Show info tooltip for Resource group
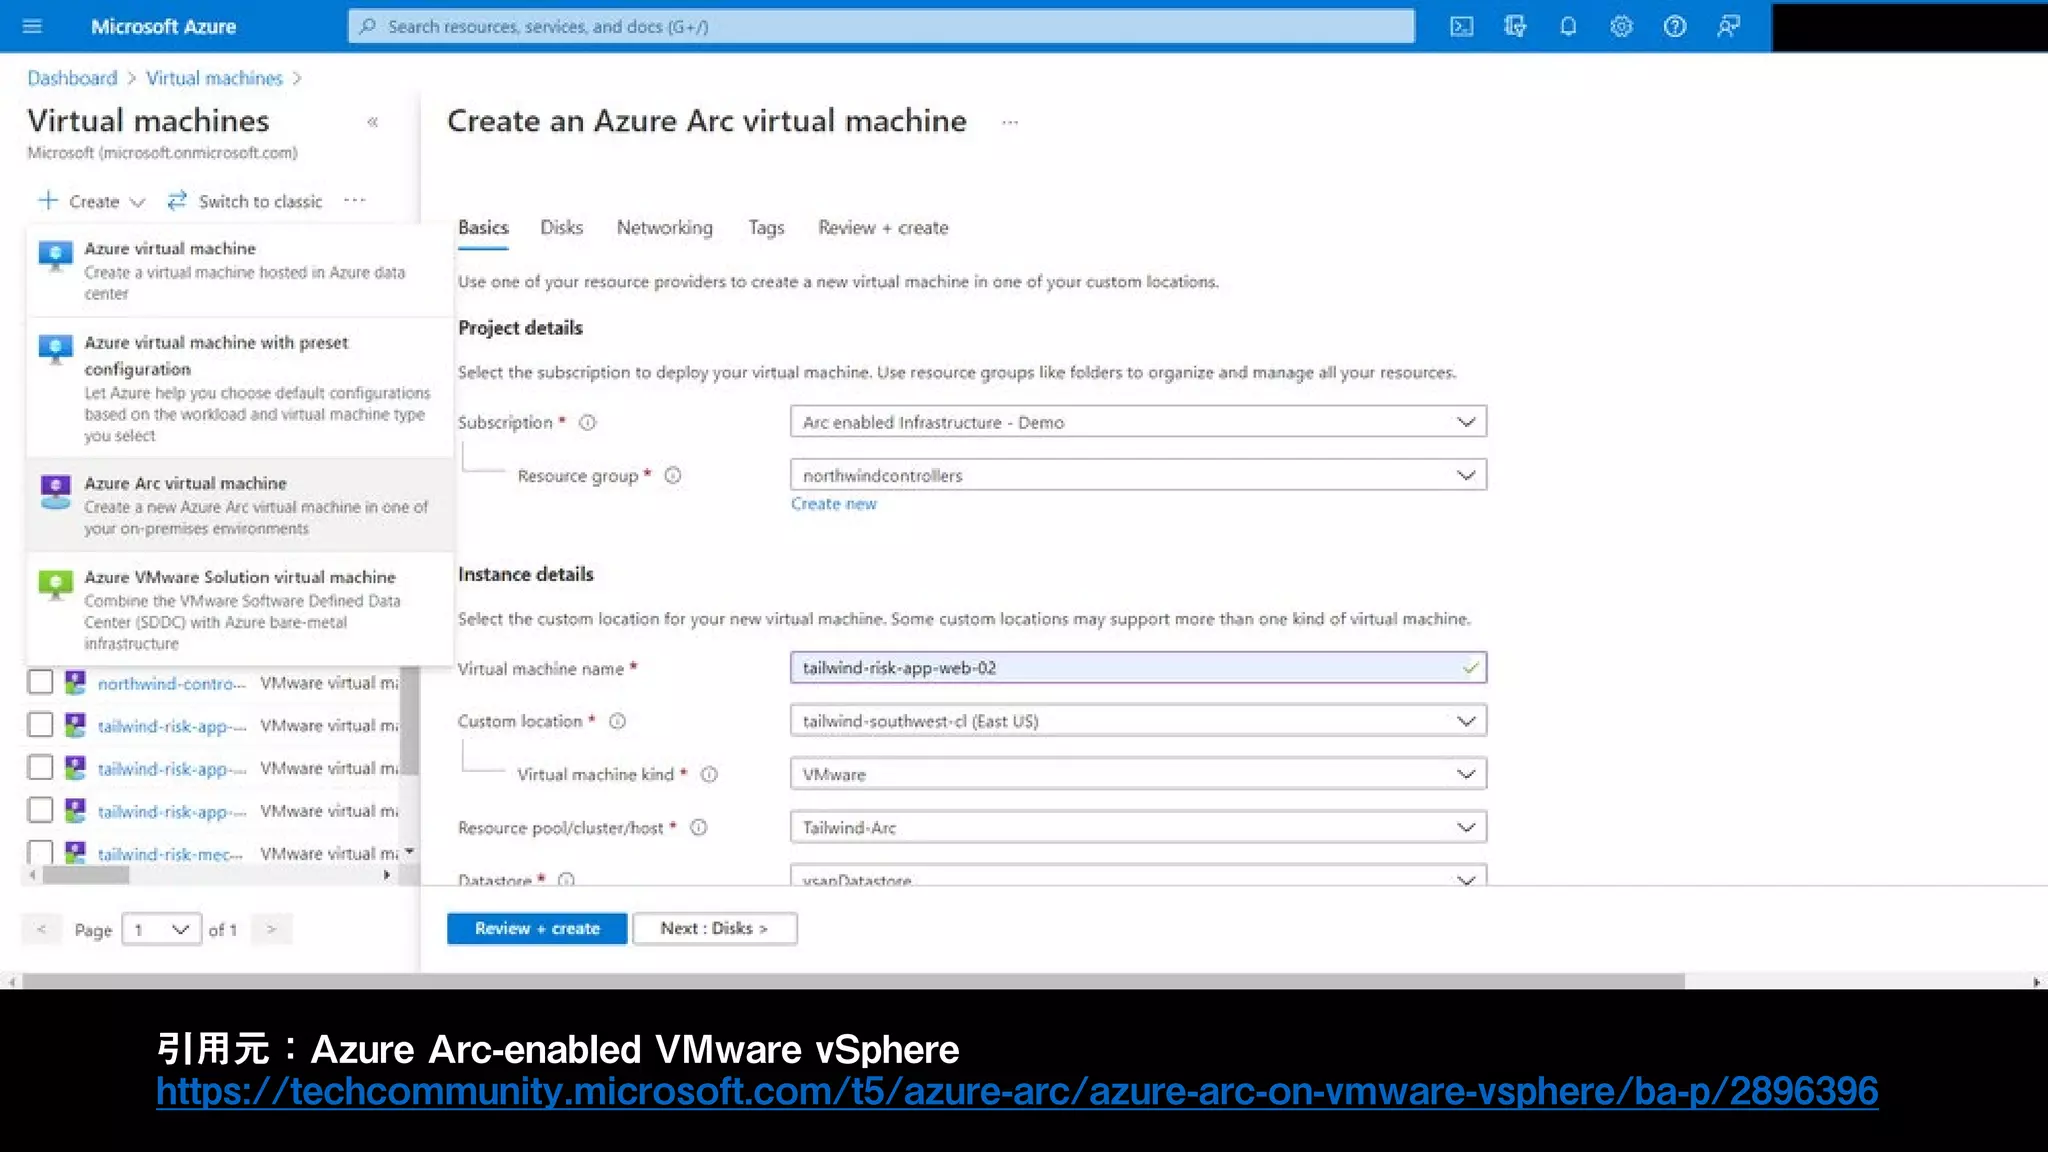2048x1152 pixels. pos(673,475)
